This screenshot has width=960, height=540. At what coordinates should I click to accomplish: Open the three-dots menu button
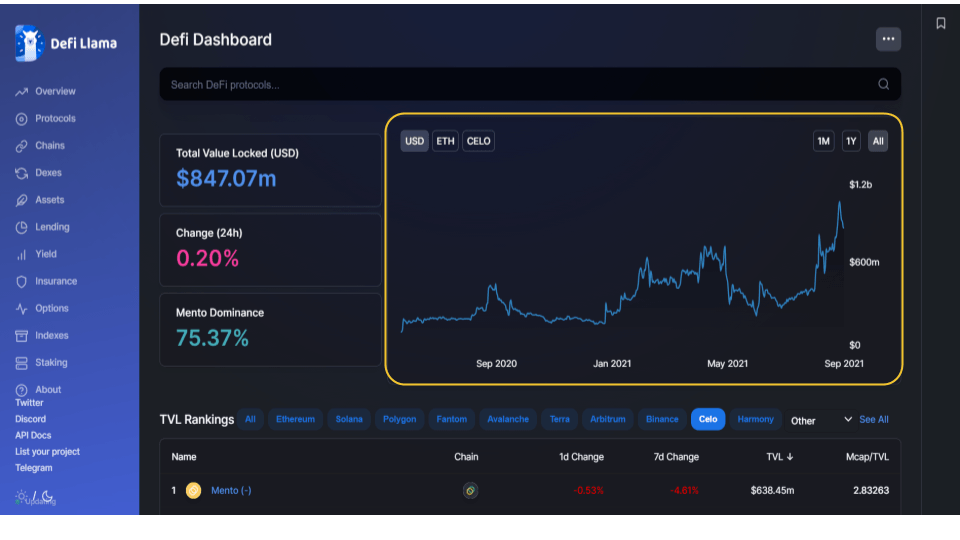888,39
